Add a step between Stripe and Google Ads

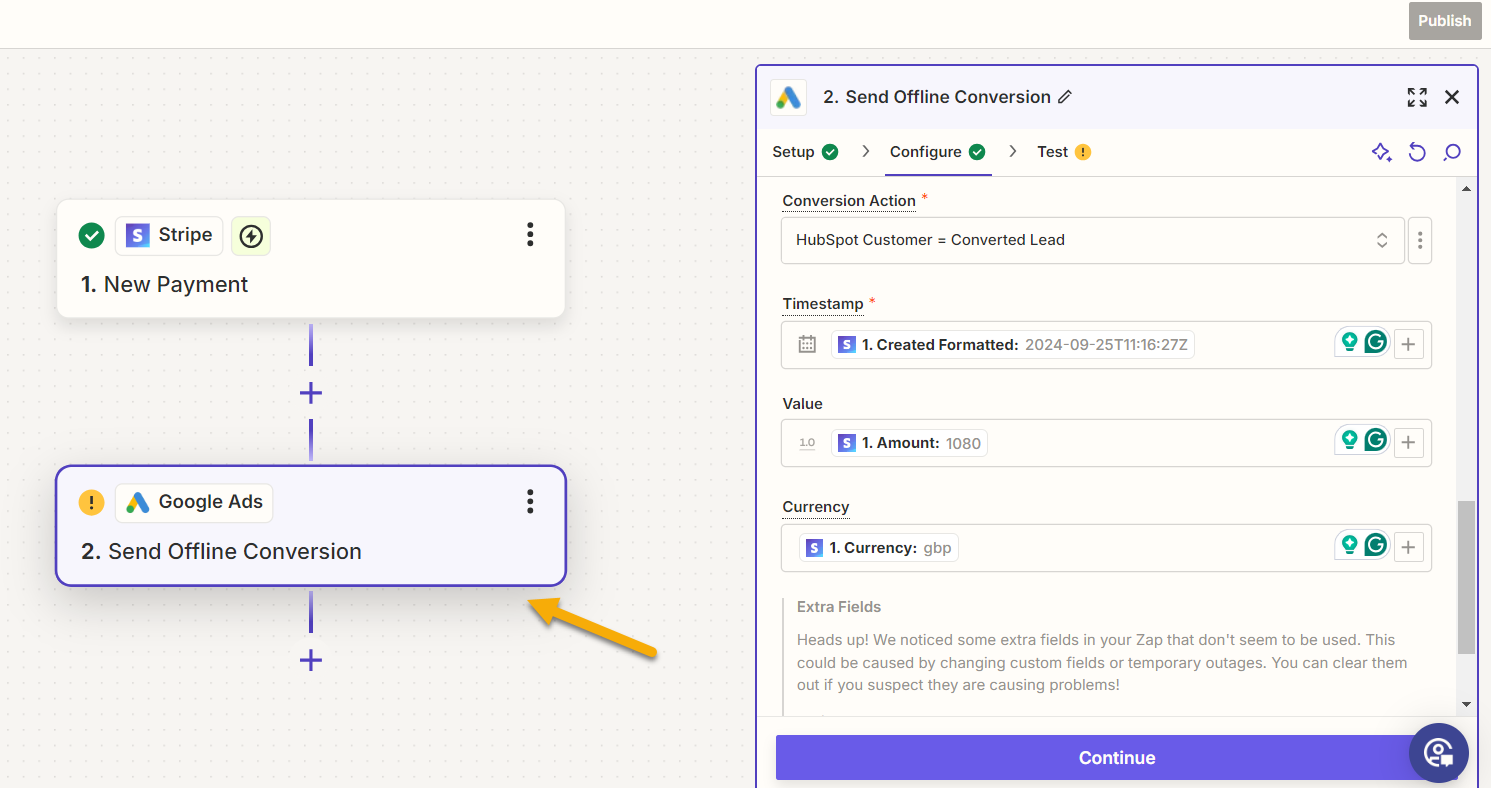(x=311, y=393)
